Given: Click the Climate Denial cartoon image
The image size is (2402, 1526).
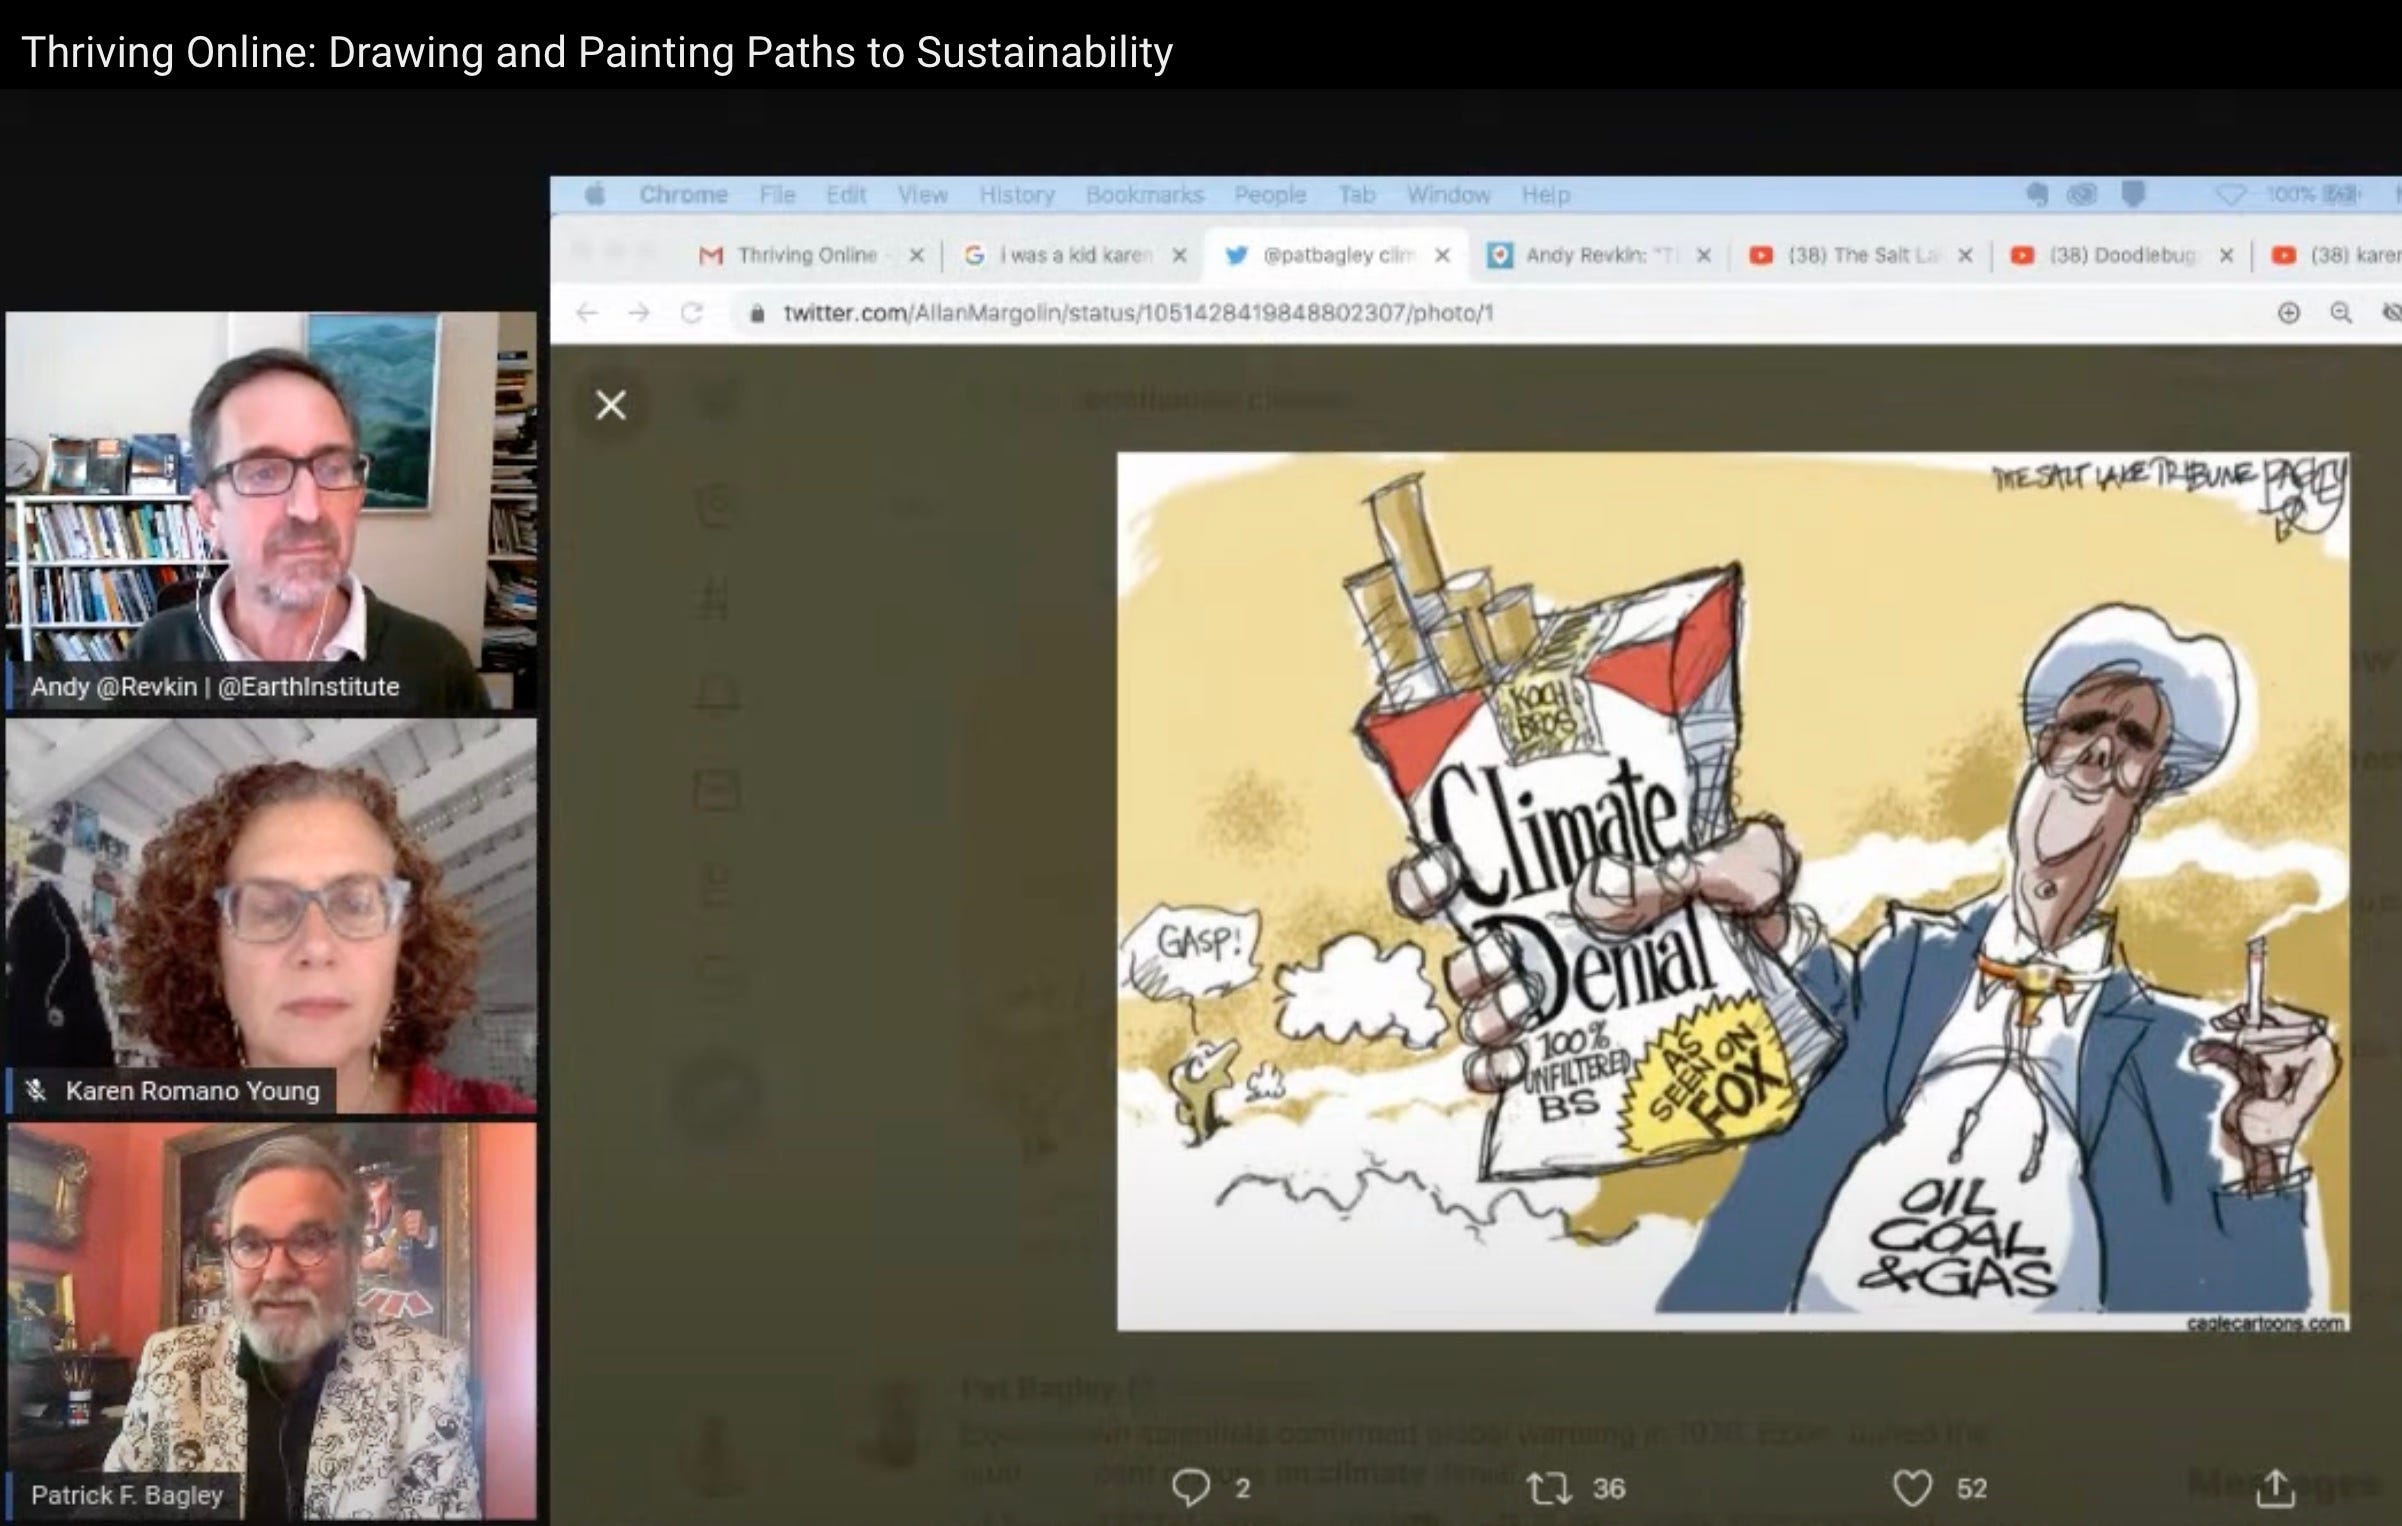Looking at the screenshot, I should pyautogui.click(x=1733, y=891).
